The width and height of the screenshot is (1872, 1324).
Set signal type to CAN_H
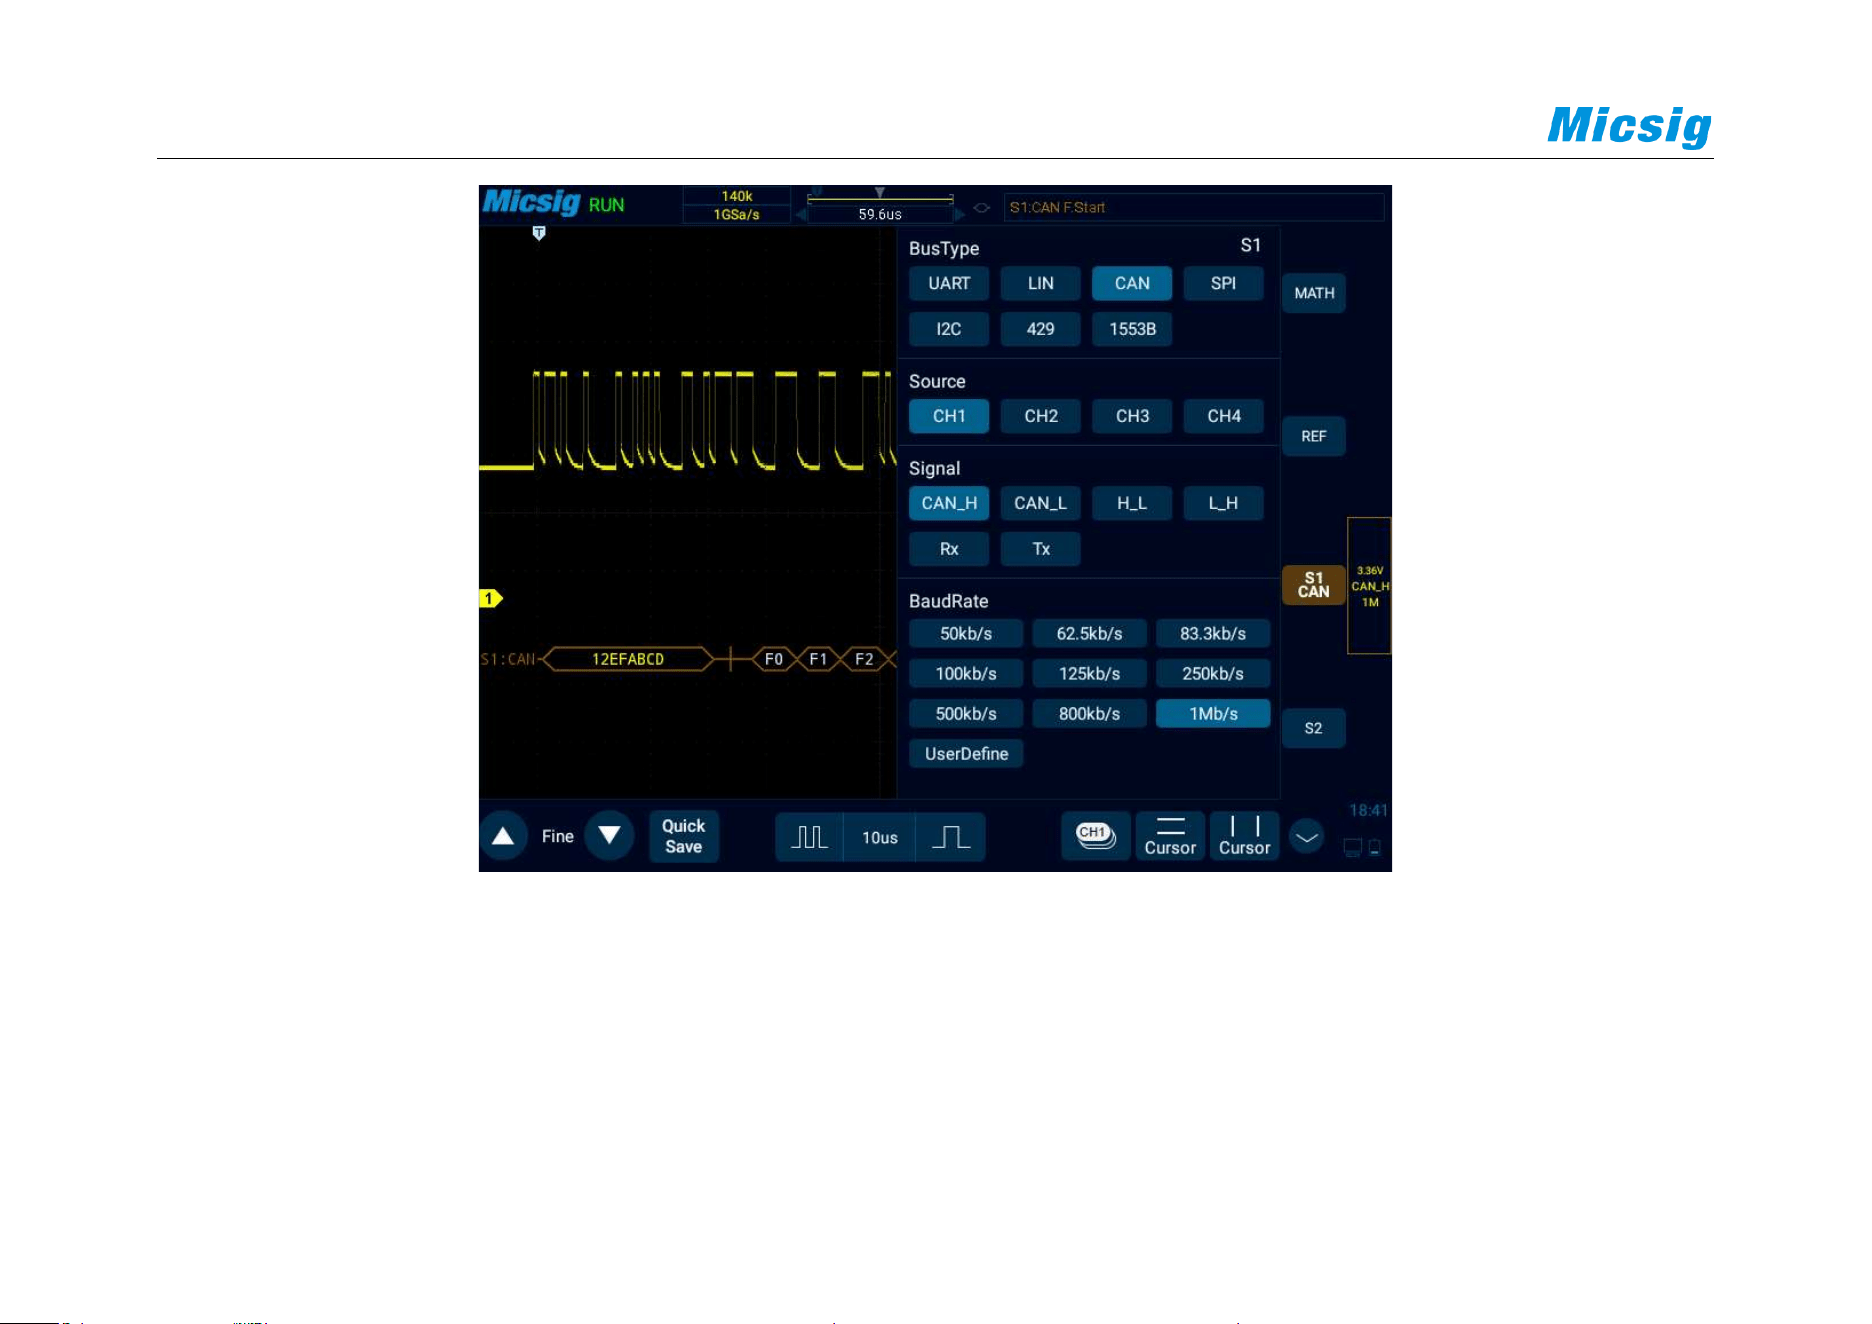[949, 503]
